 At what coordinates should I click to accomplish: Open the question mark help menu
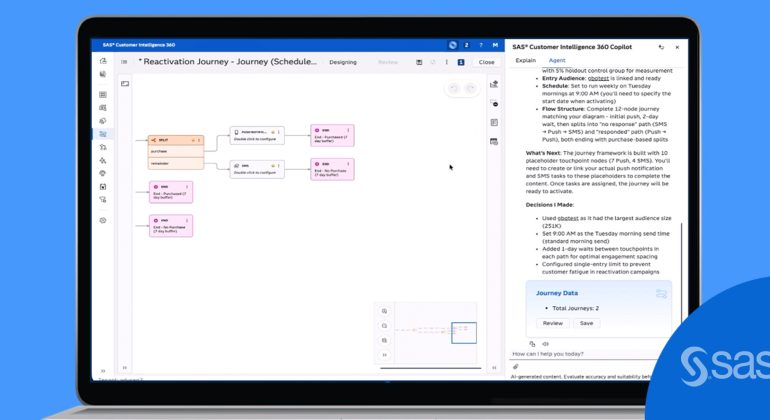click(481, 45)
